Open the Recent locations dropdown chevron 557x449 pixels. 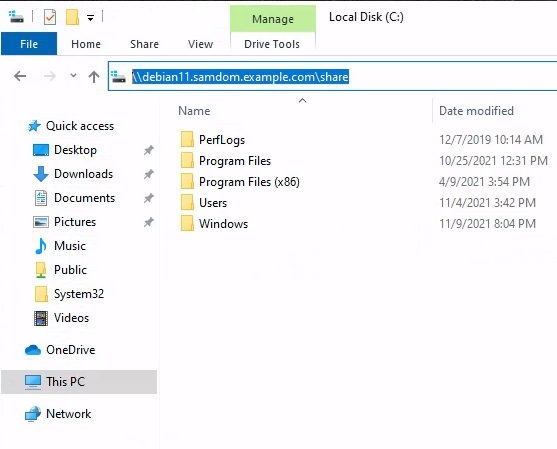point(73,75)
